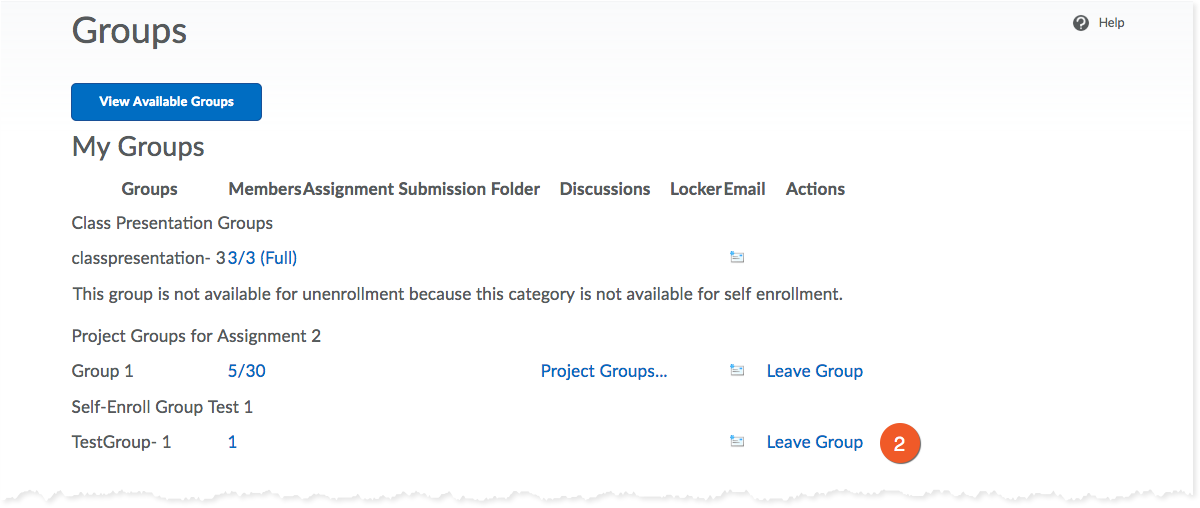Click the orange number 2 callout badge

(899, 444)
